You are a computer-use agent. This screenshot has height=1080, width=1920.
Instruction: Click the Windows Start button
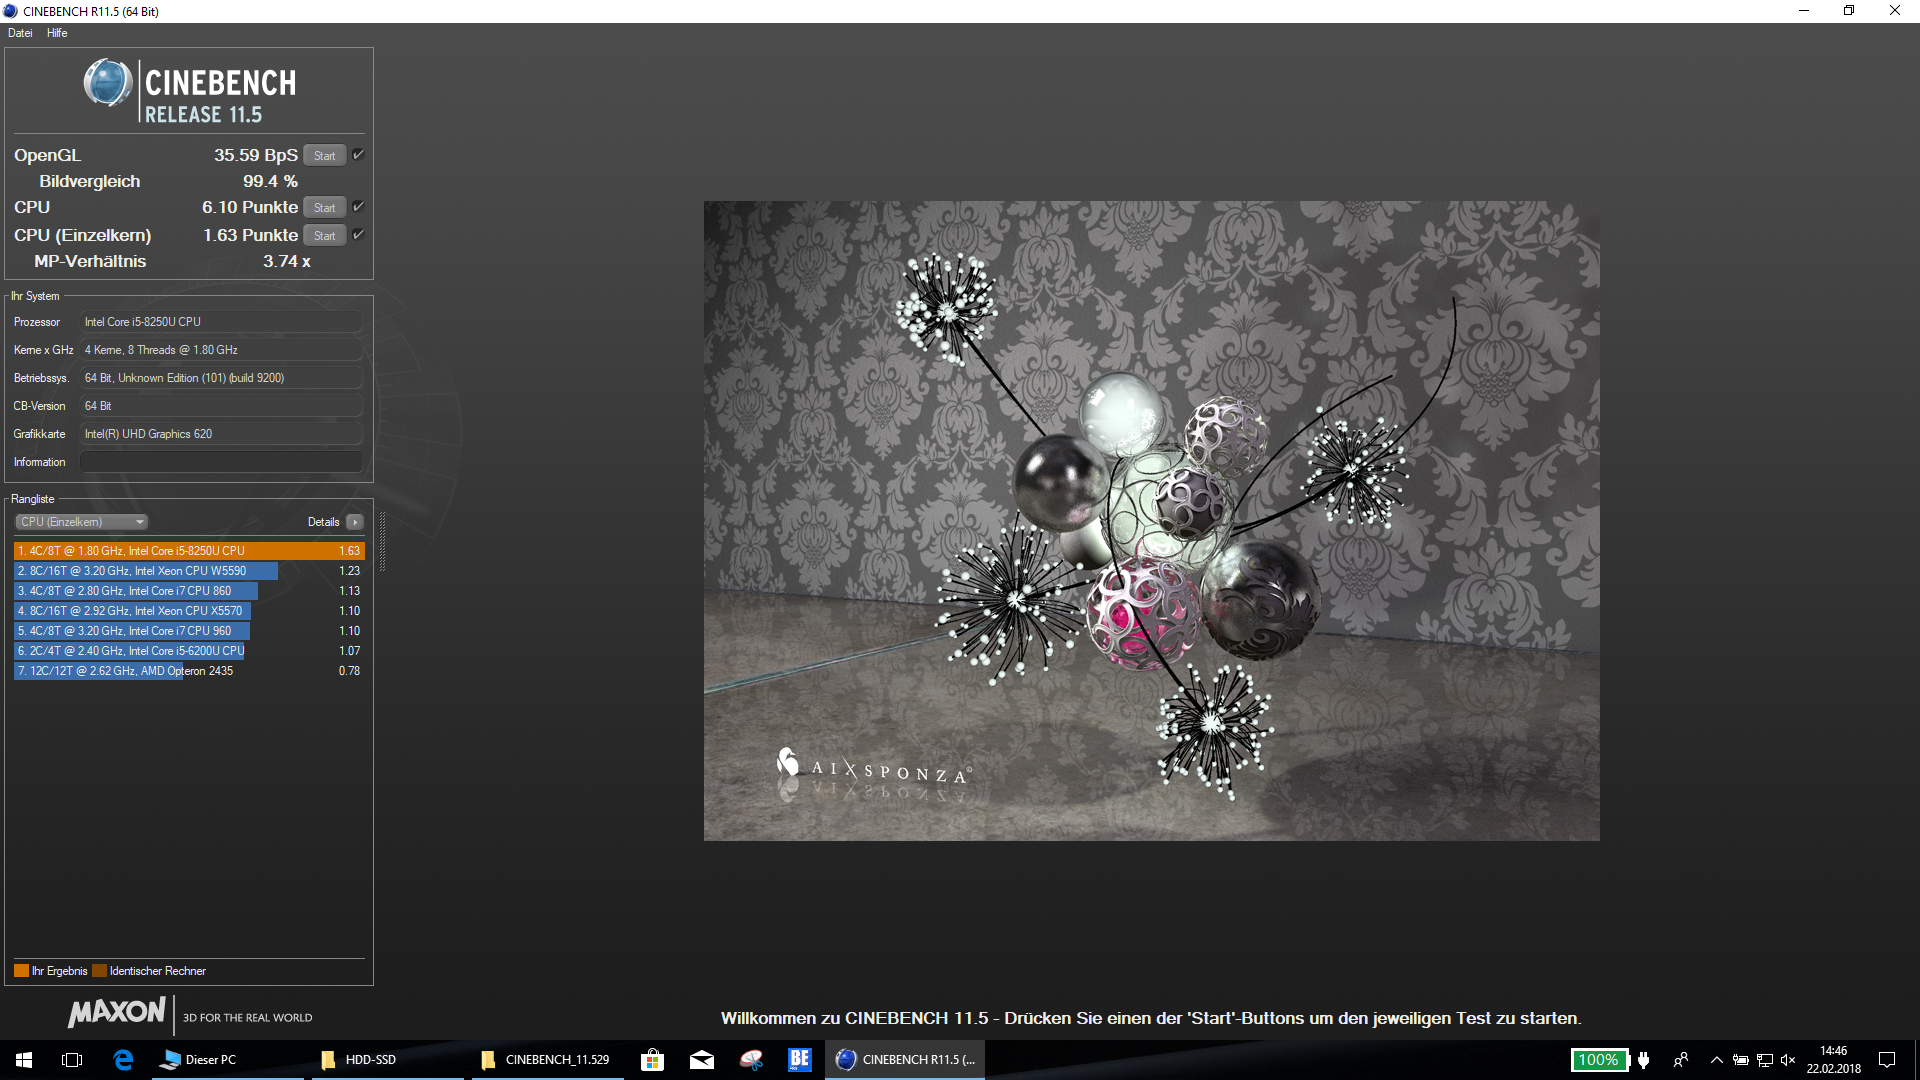click(x=24, y=1060)
